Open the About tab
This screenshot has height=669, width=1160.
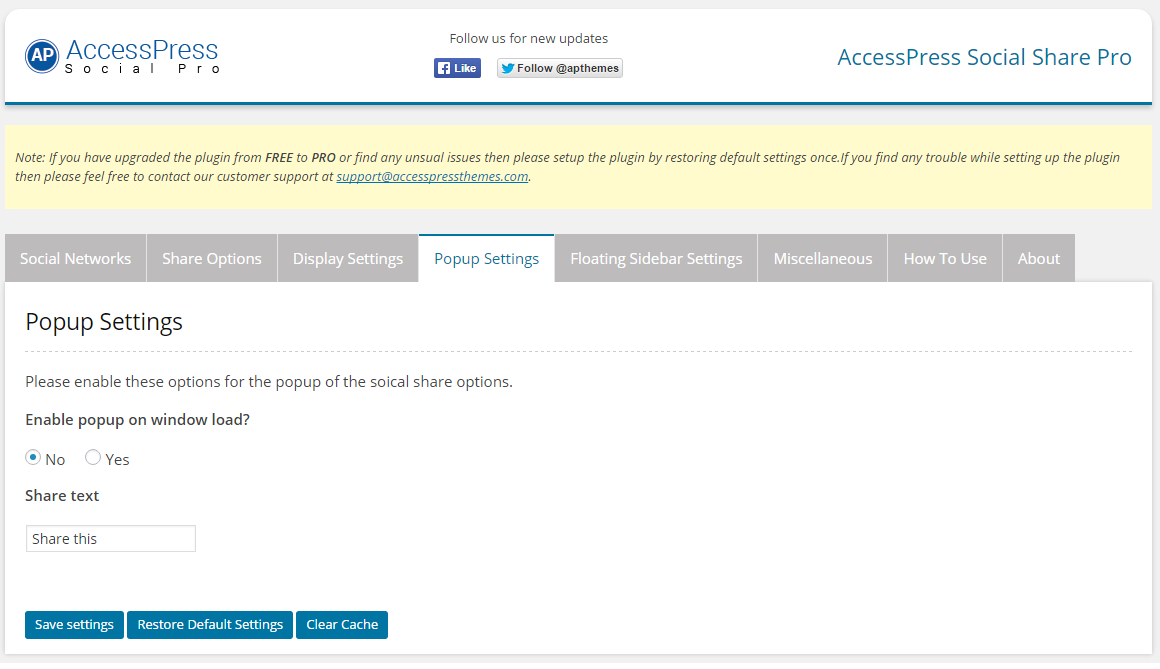[x=1039, y=258]
